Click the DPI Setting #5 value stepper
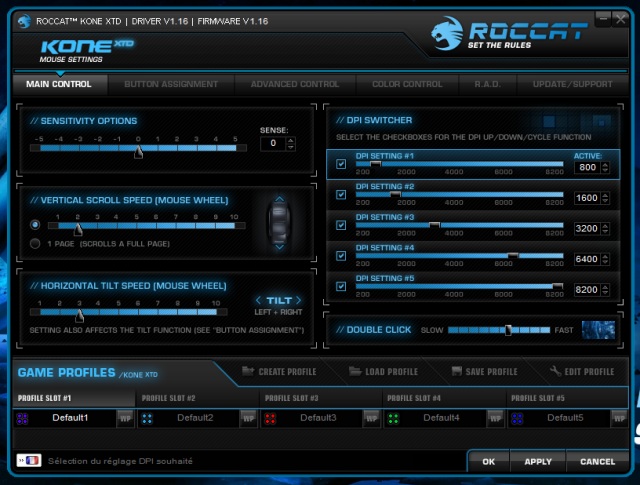640x485 pixels. (x=605, y=290)
